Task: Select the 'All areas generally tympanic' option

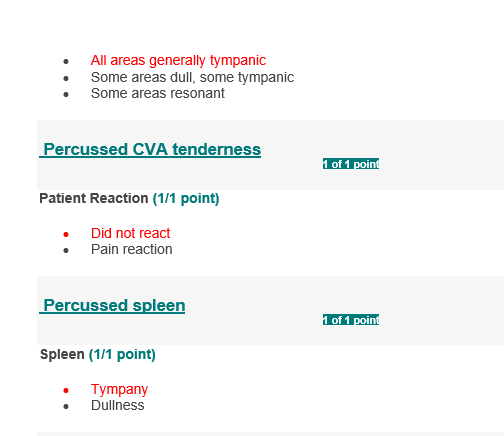Action: [178, 61]
